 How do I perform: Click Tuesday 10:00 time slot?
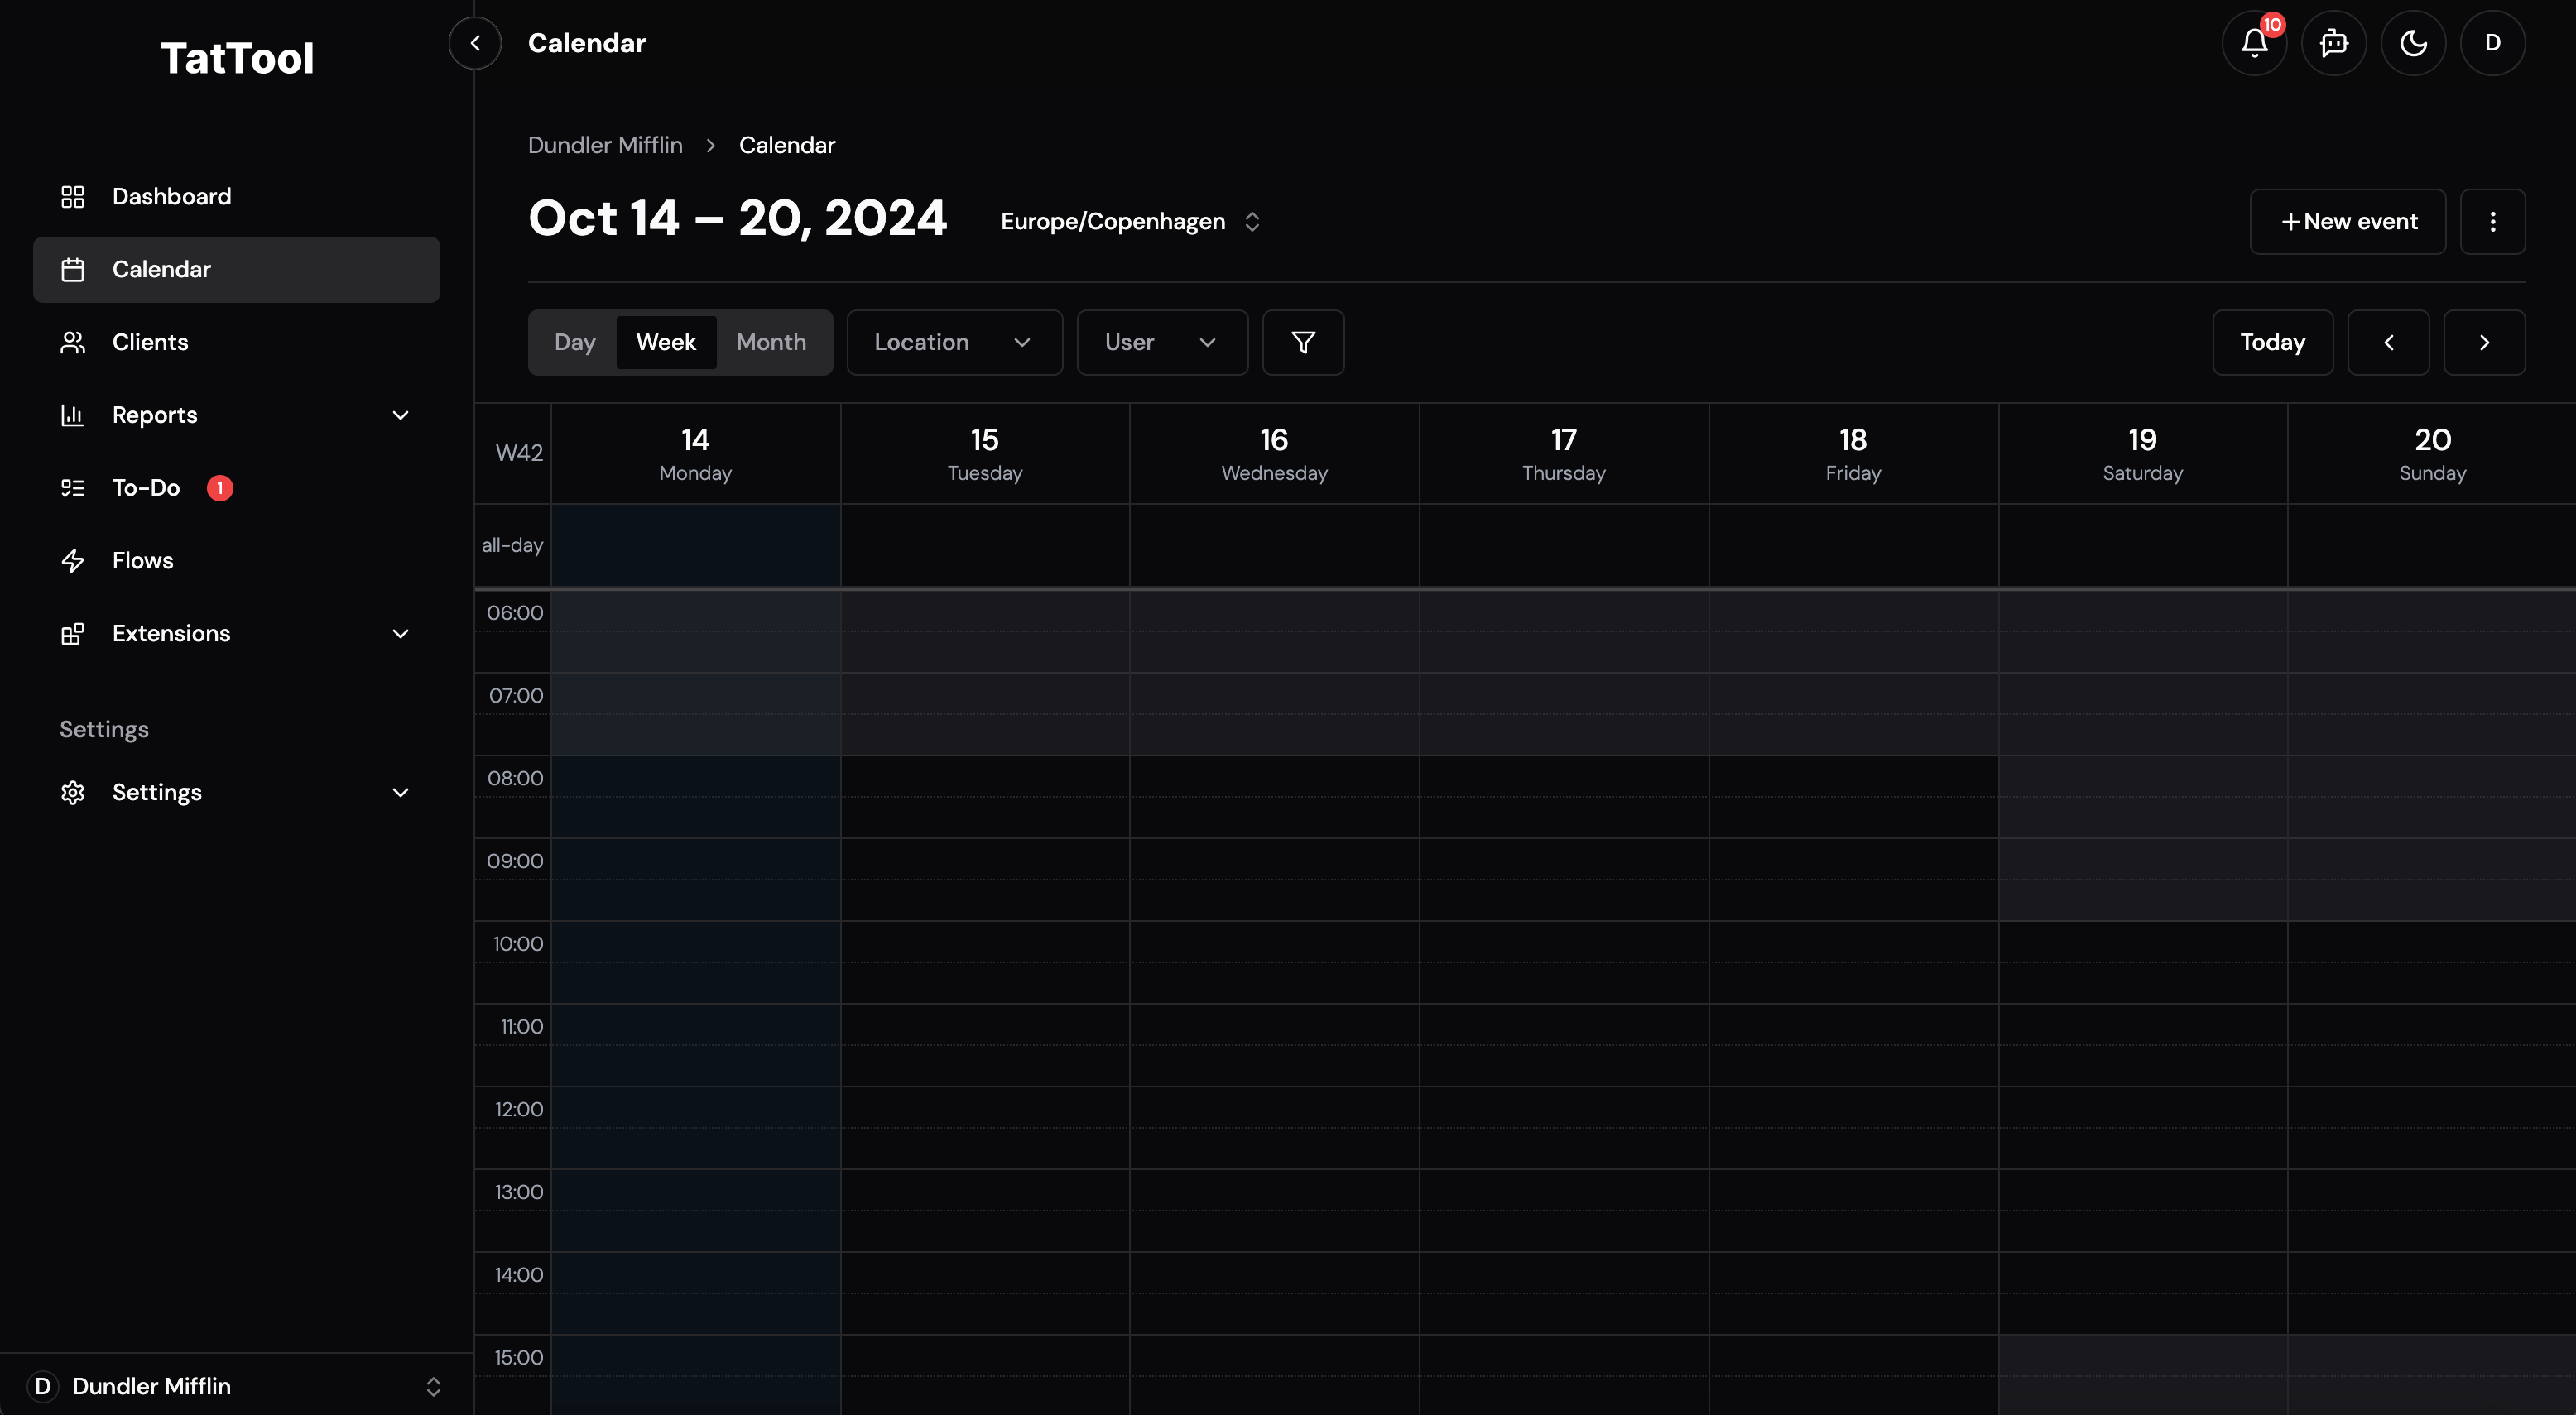click(x=985, y=942)
